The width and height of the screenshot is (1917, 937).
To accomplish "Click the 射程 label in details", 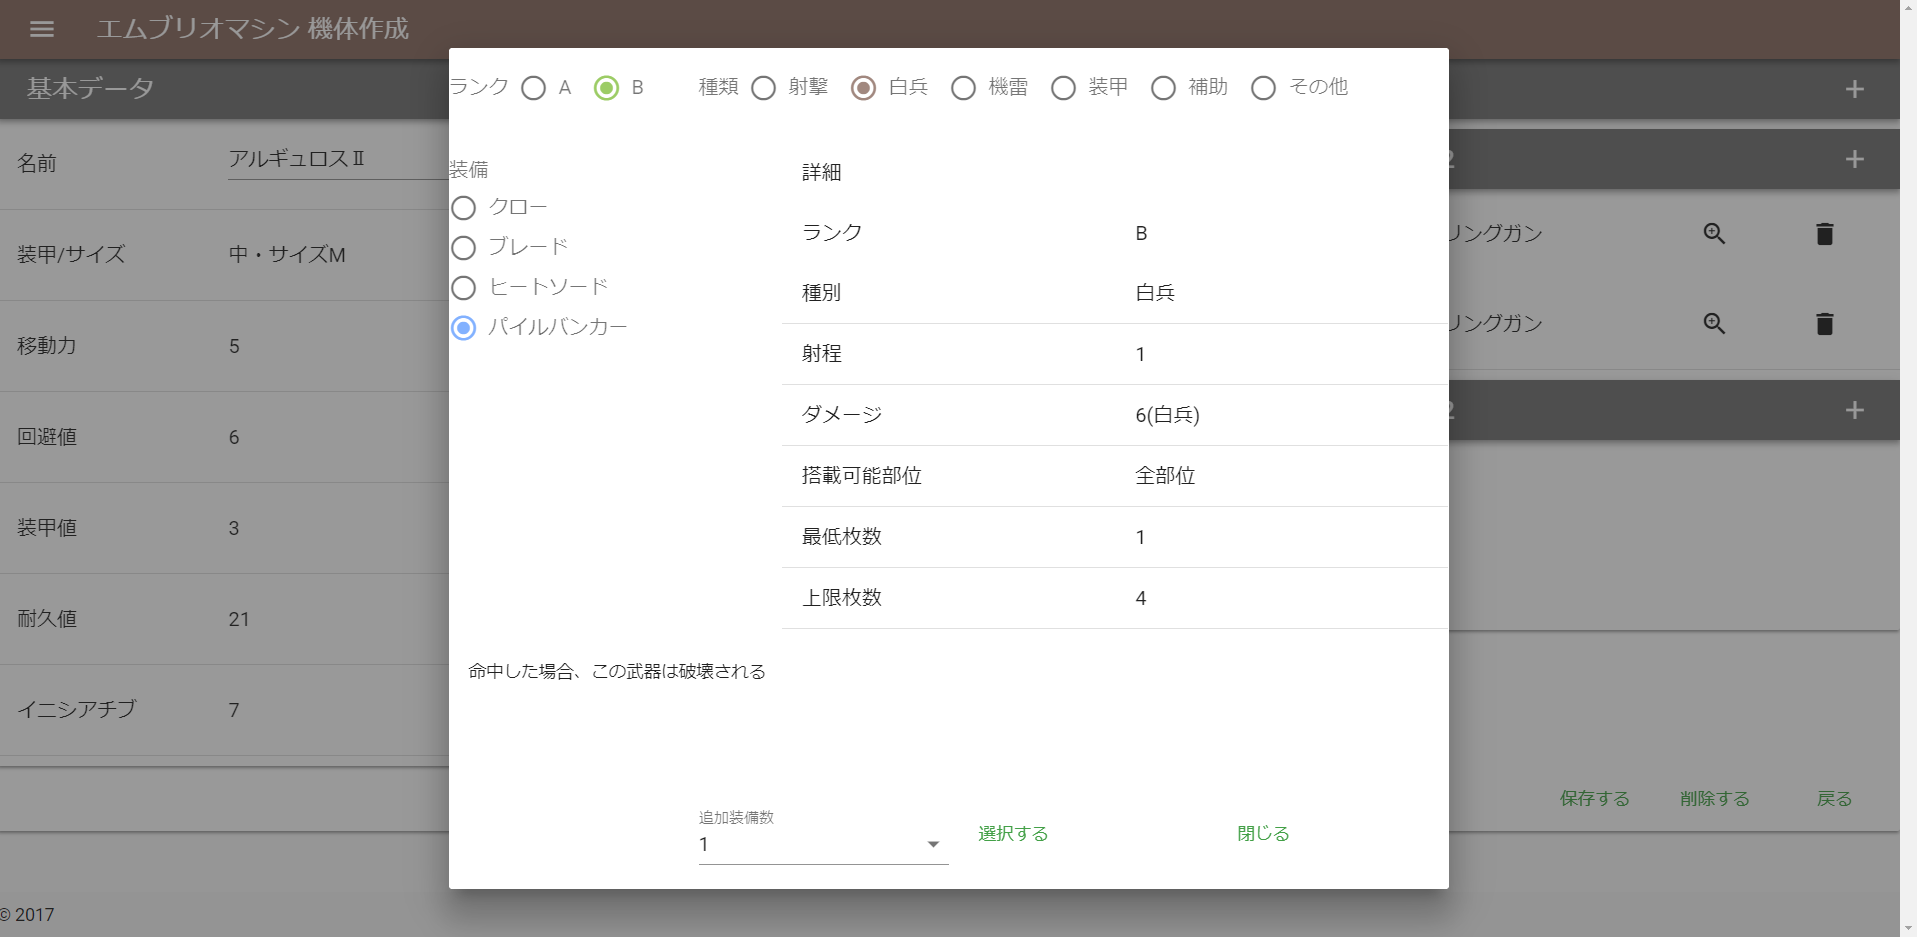I will coord(822,354).
